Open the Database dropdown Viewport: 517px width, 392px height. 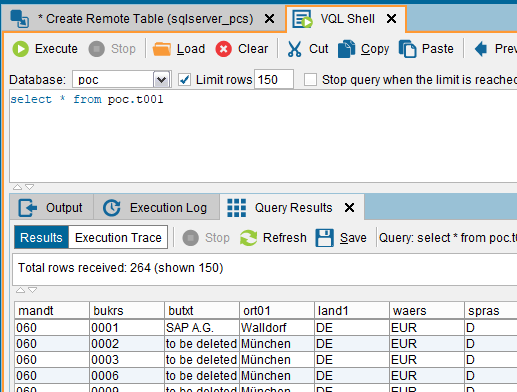162,80
